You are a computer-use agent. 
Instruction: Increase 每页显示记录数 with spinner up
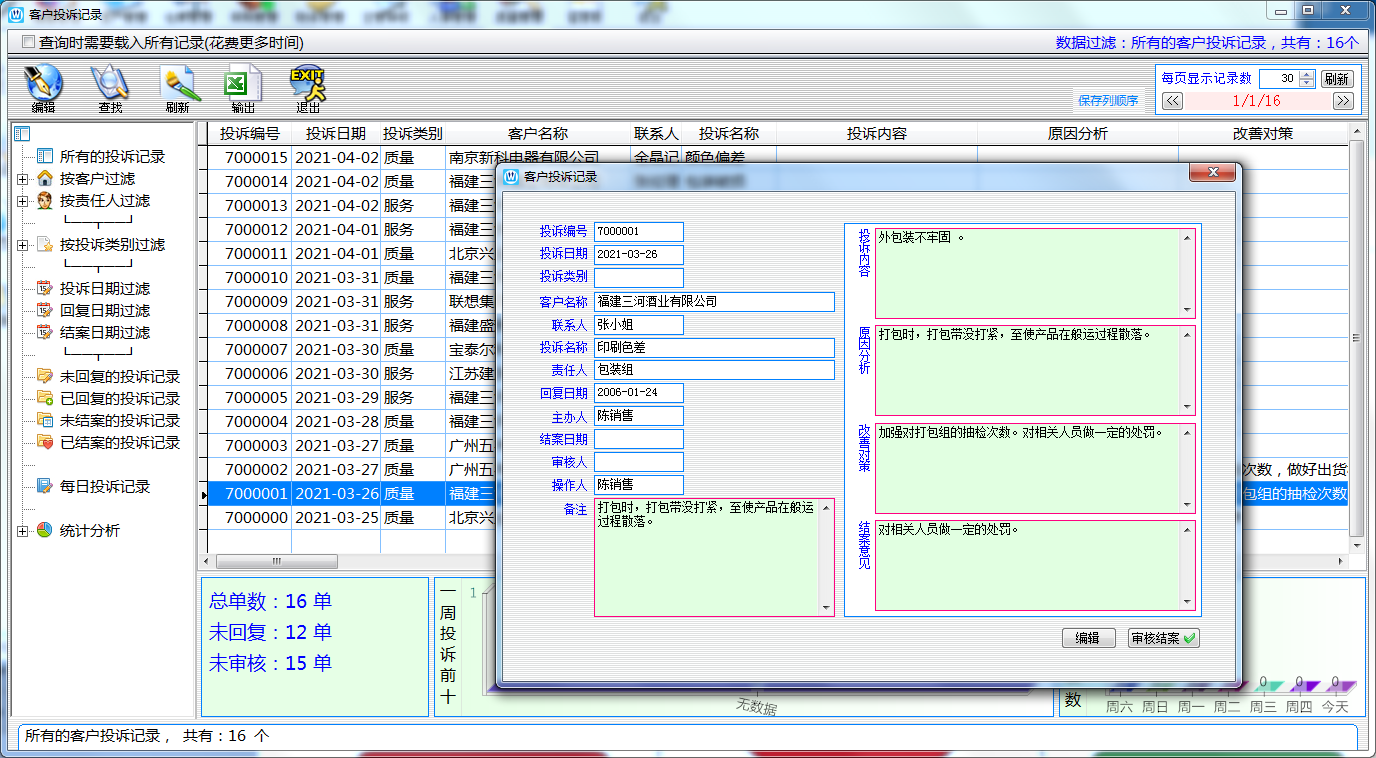point(1306,74)
